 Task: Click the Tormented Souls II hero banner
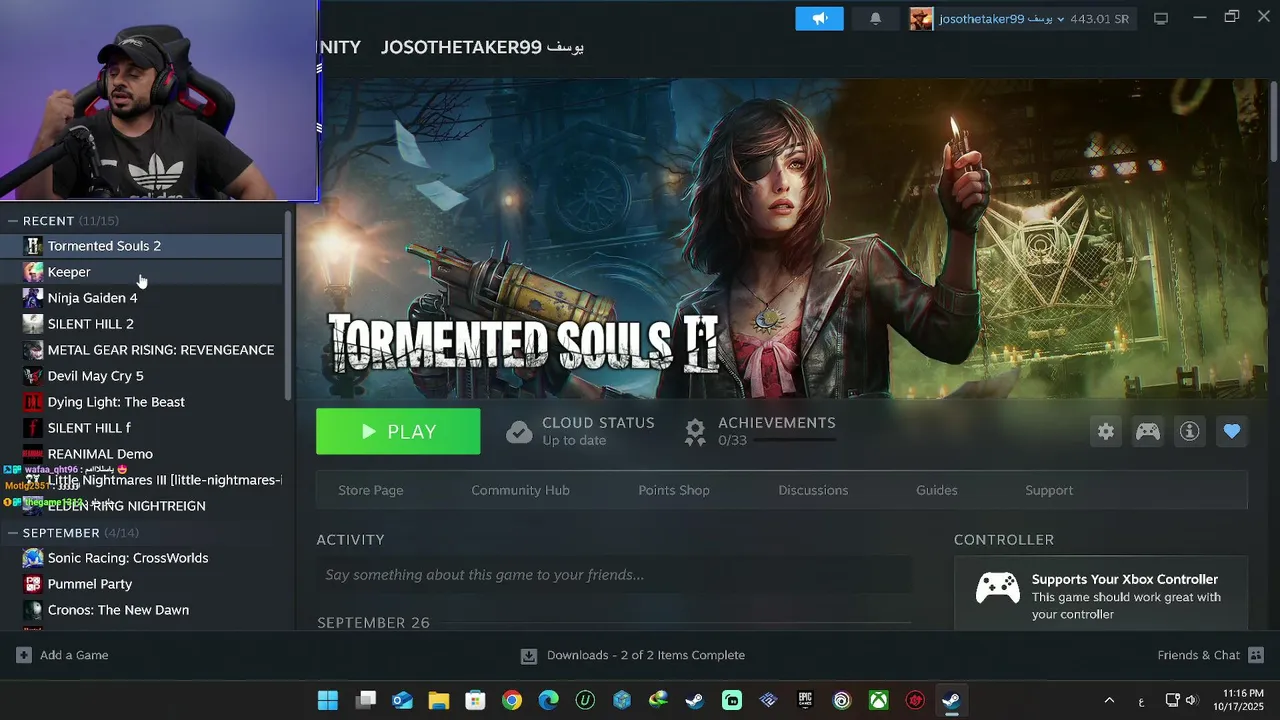(x=783, y=240)
